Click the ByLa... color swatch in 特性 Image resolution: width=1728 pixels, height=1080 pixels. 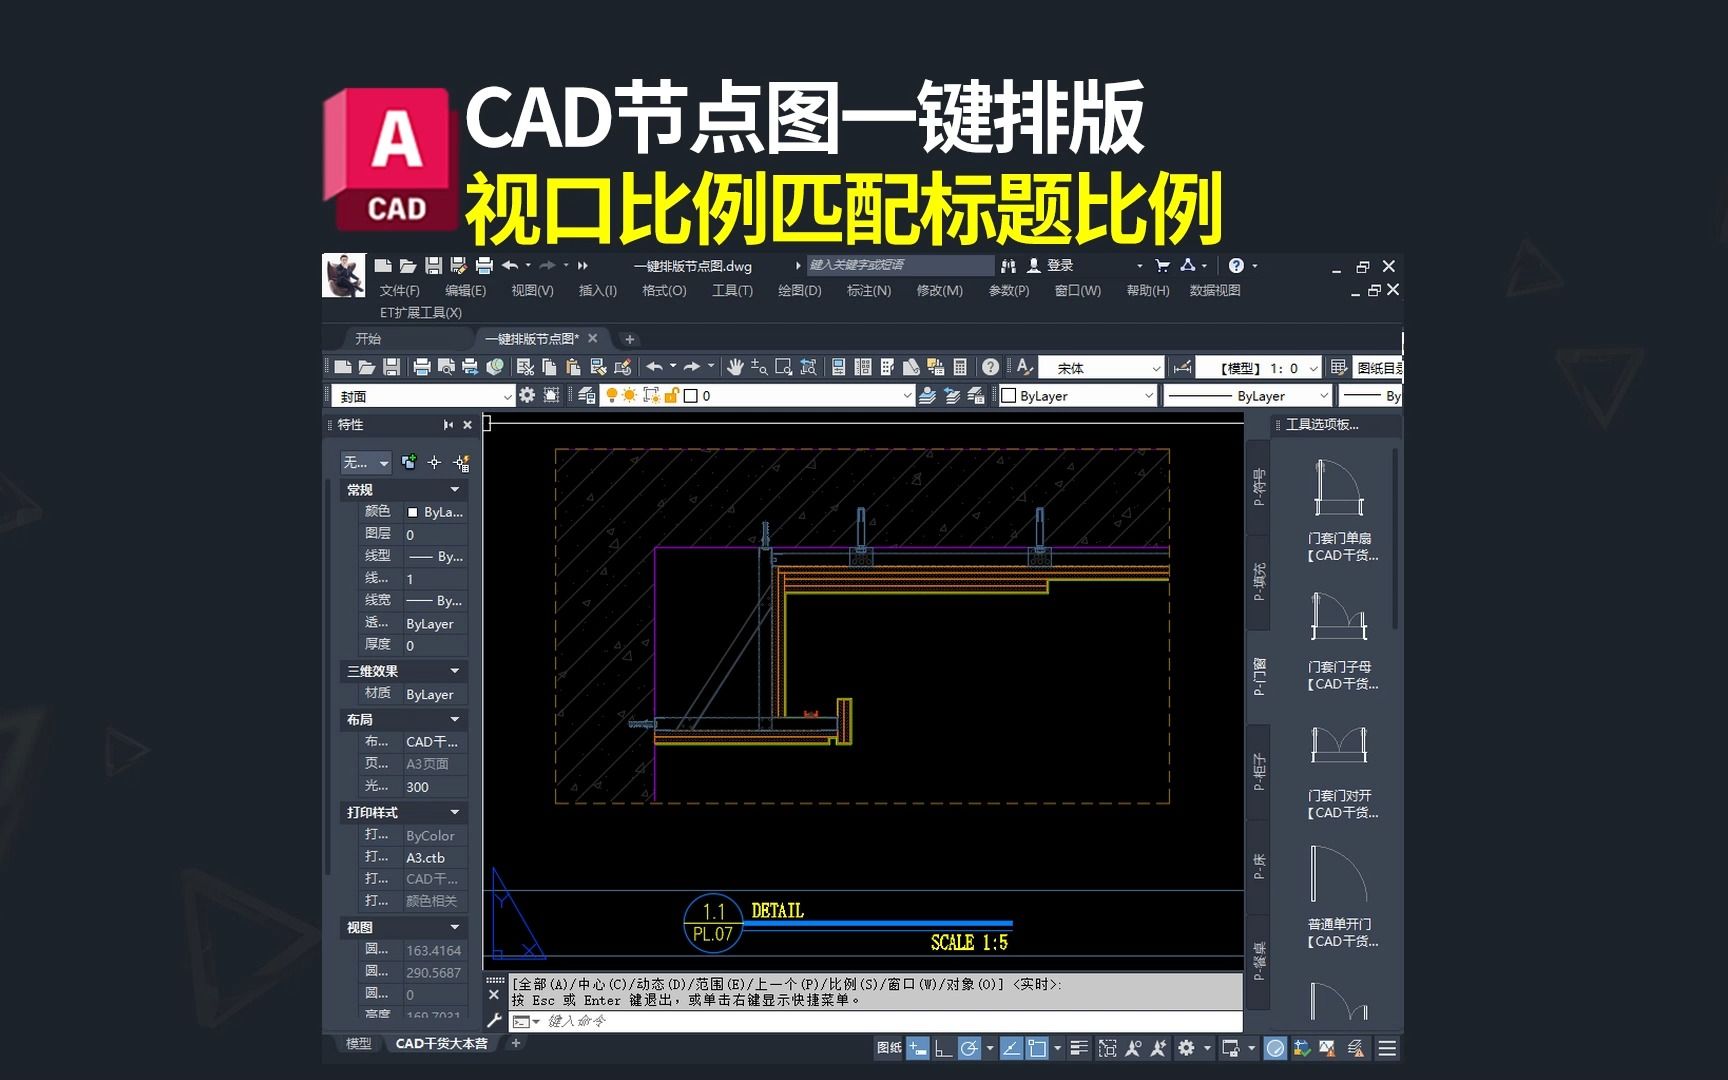click(412, 512)
